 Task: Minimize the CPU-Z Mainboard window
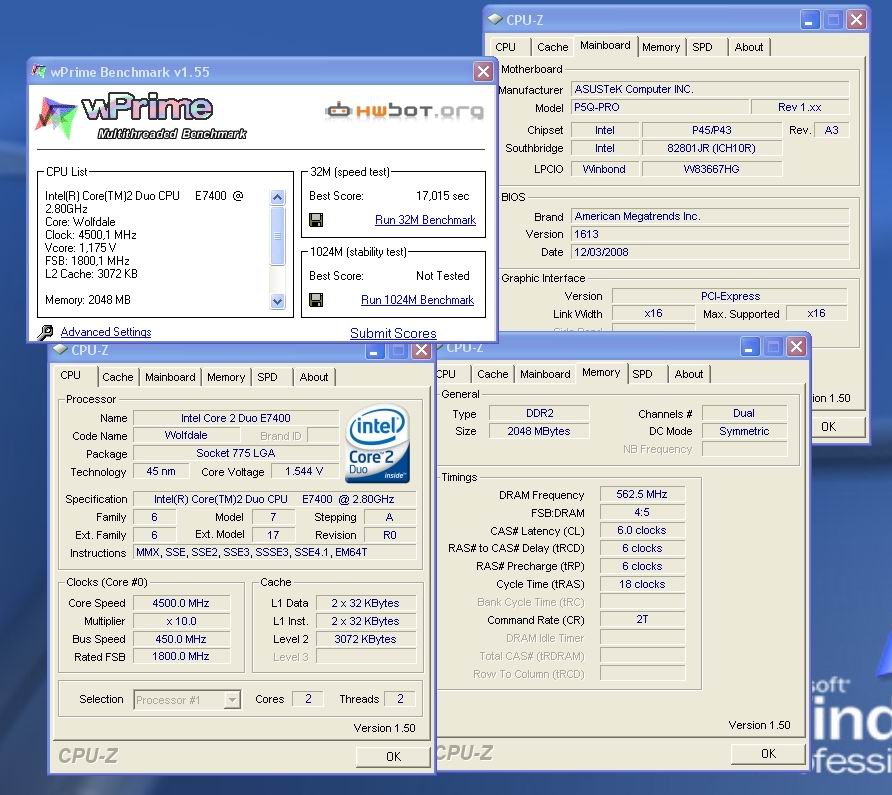coord(809,20)
